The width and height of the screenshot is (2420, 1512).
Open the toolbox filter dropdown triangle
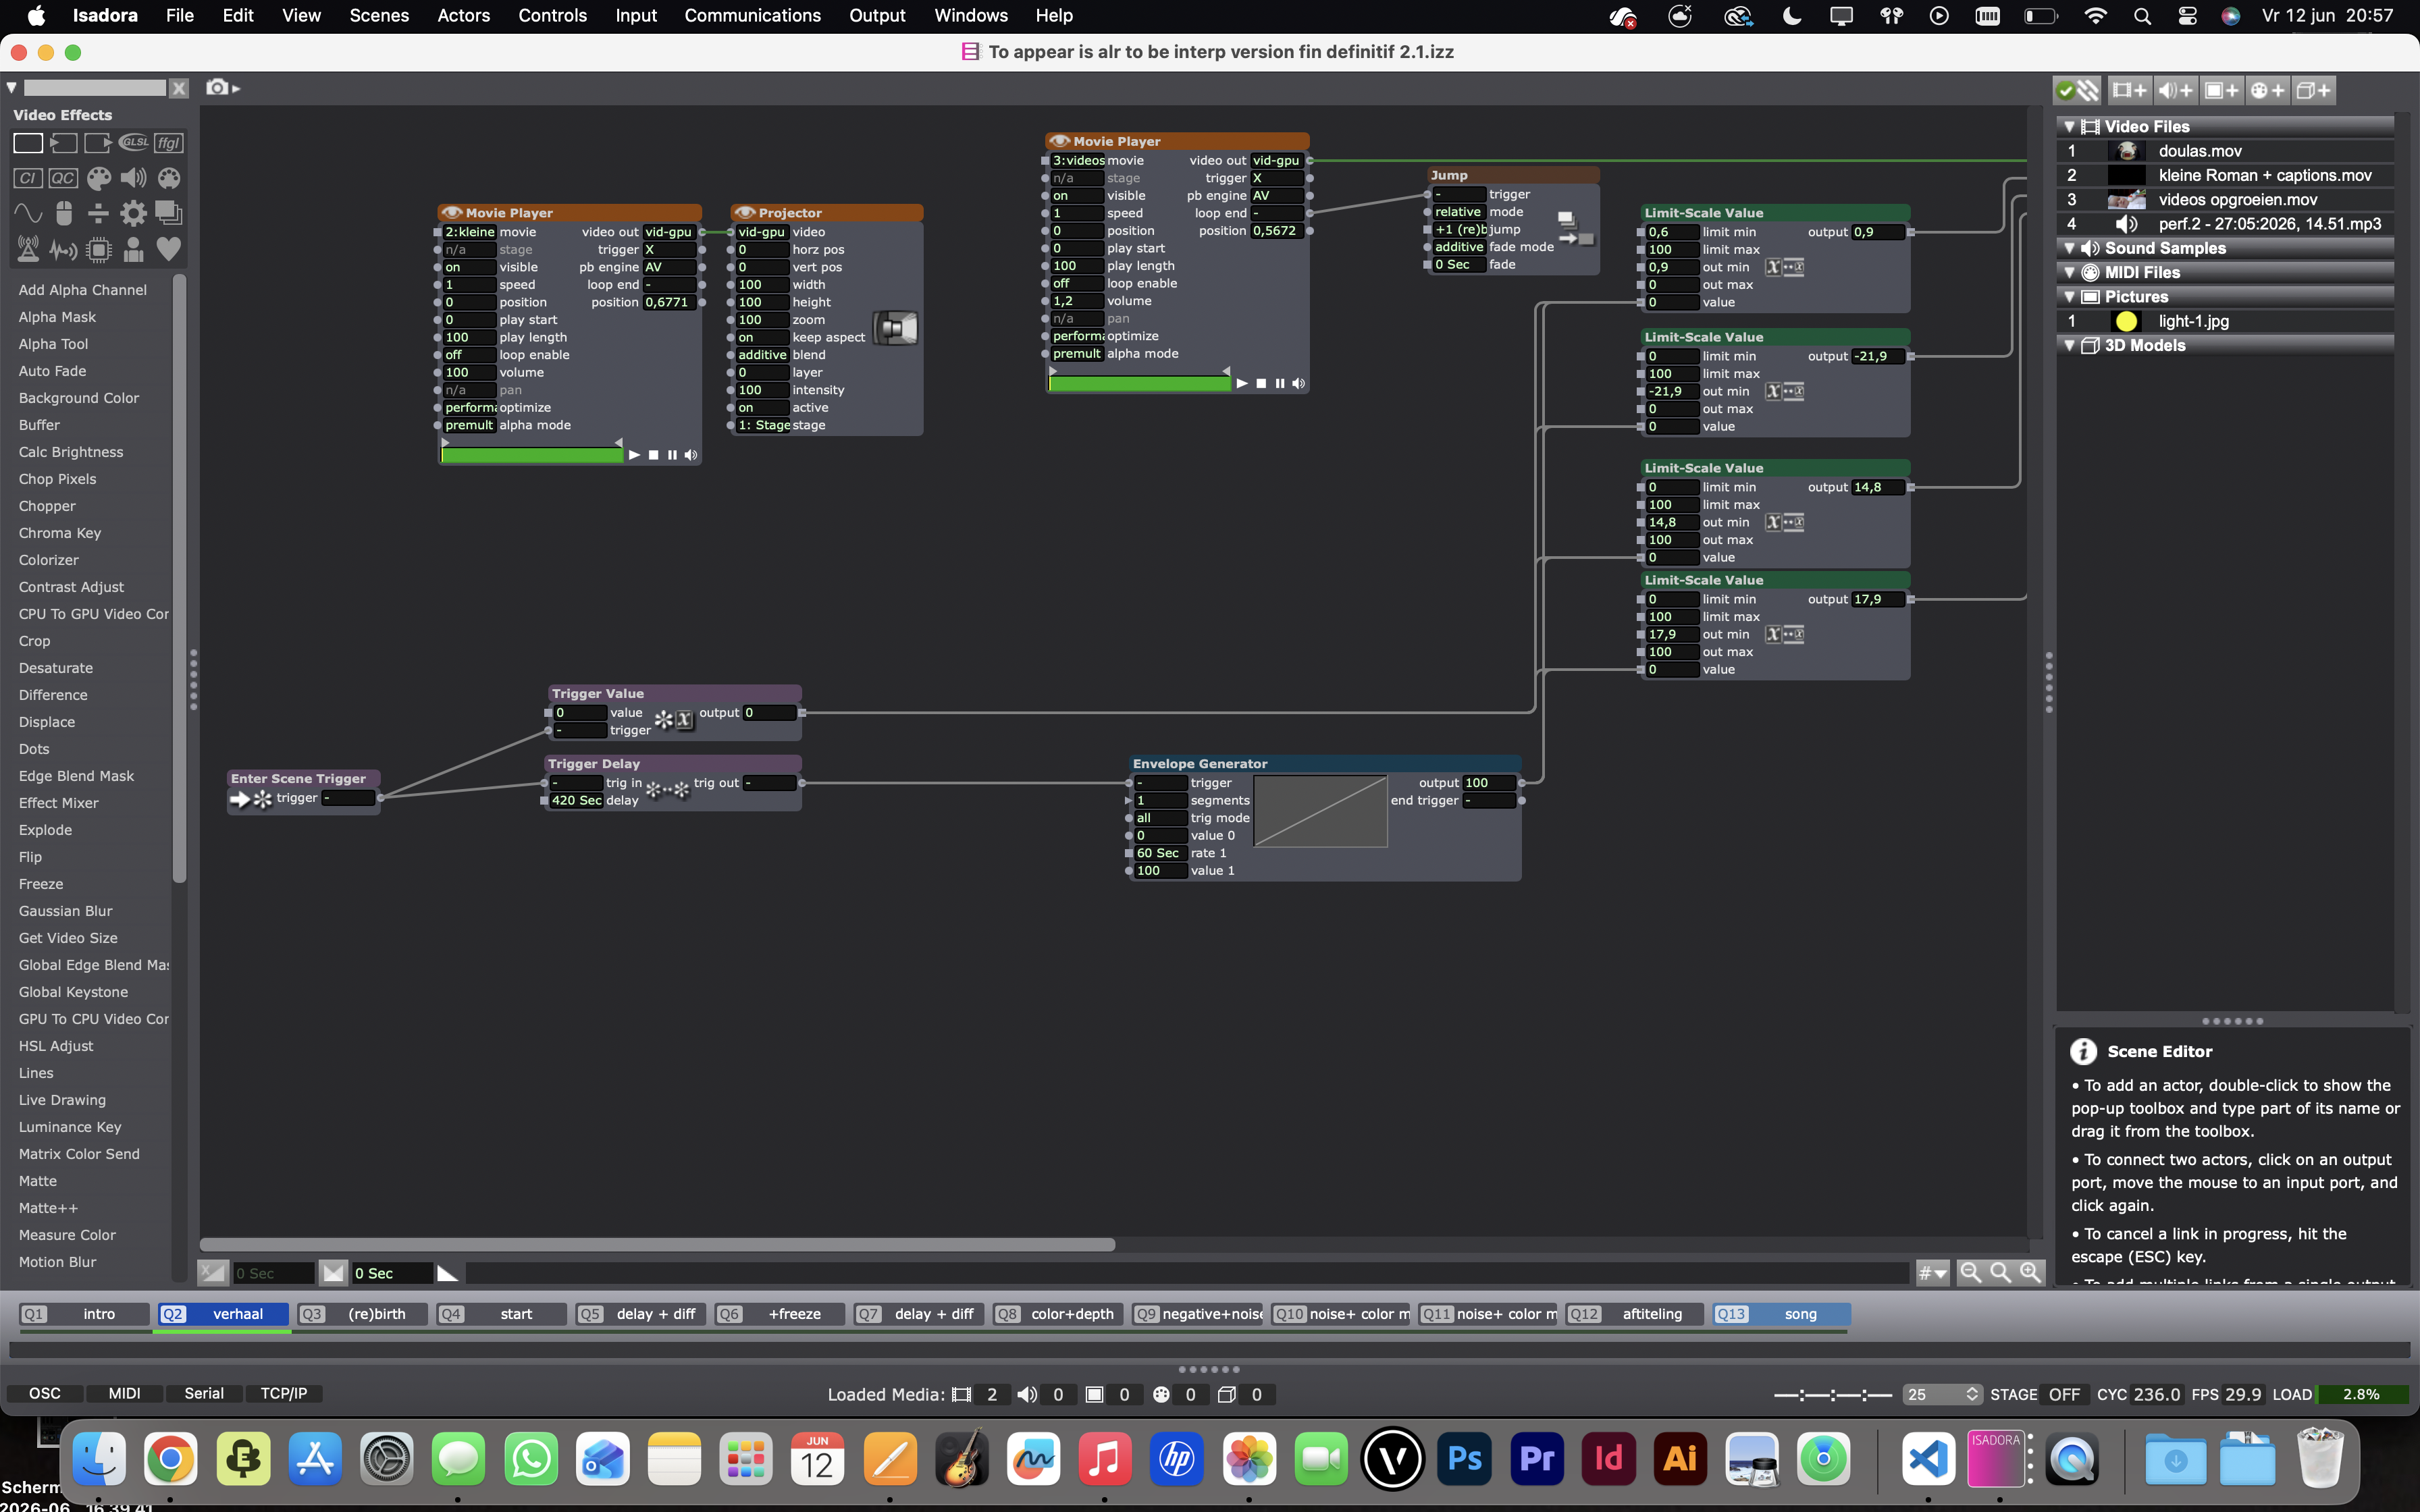coord(12,88)
